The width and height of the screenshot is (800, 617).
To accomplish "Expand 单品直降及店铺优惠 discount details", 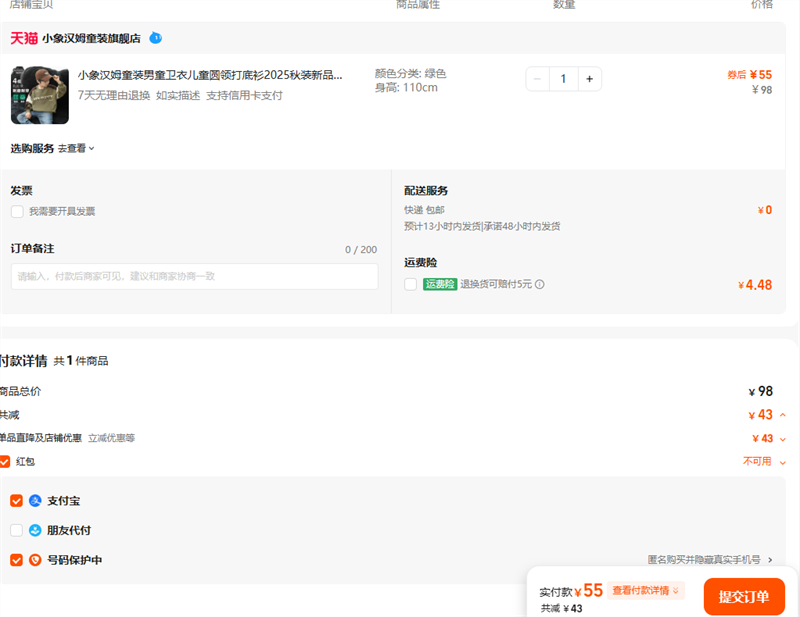I will click(x=782, y=439).
